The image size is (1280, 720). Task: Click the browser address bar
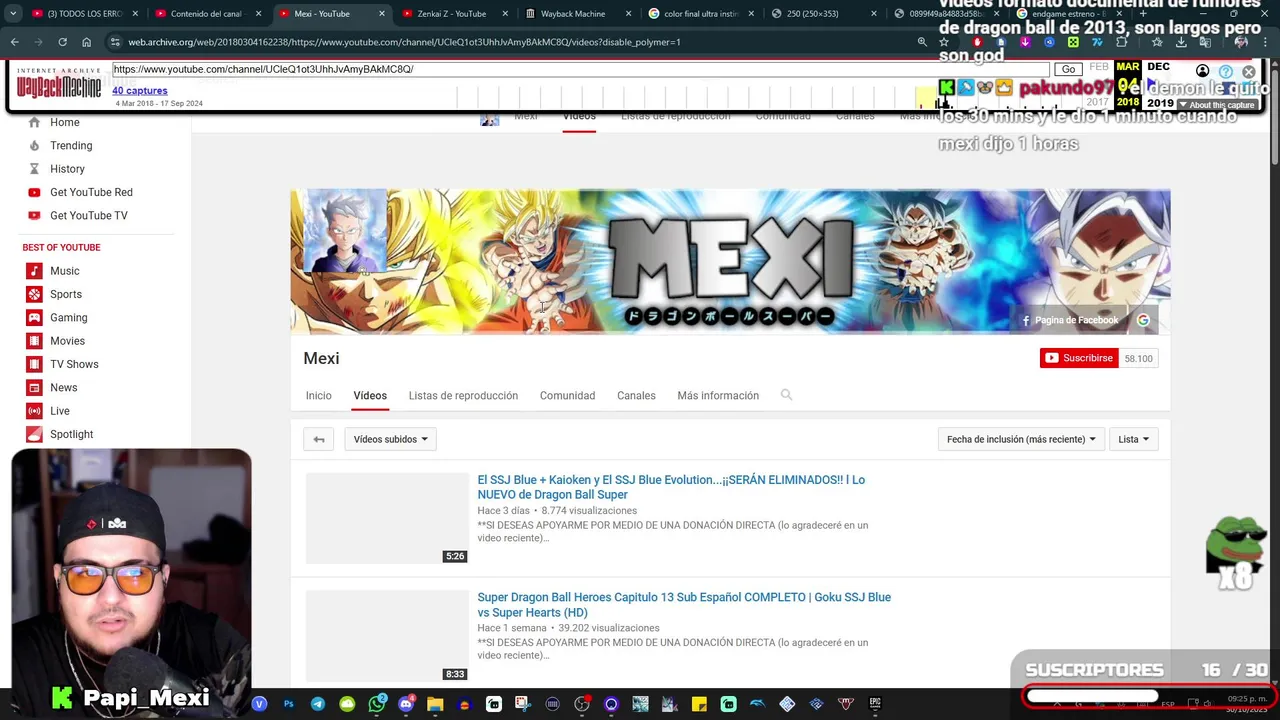[520, 42]
